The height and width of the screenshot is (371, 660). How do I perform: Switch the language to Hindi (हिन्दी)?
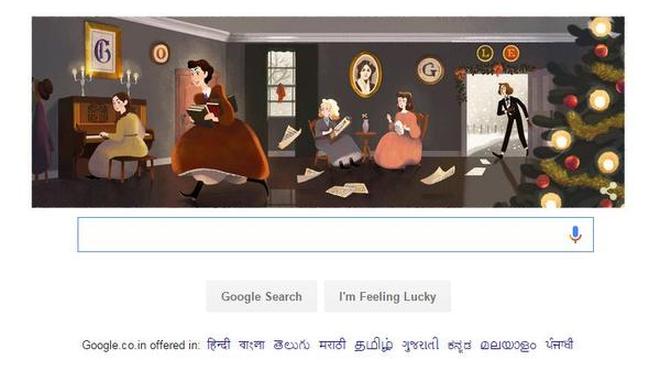219,344
